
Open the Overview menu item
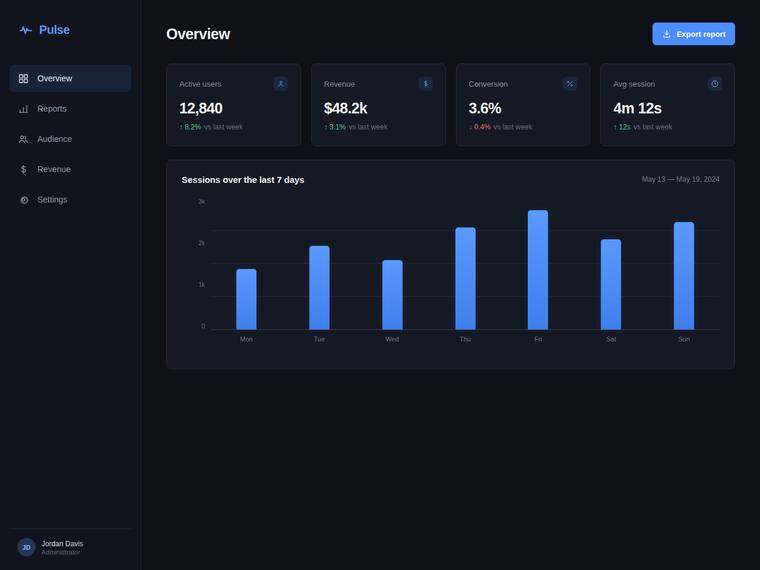[x=70, y=79]
